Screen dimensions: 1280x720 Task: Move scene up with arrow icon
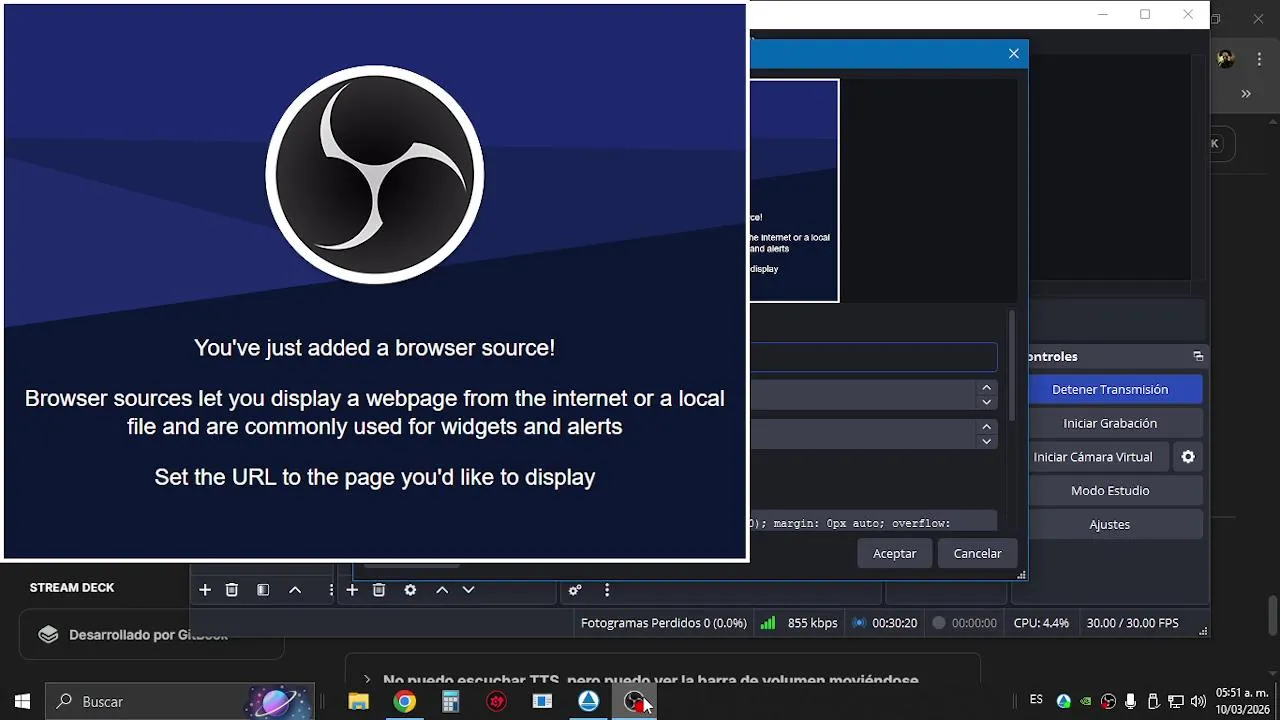[x=295, y=590]
